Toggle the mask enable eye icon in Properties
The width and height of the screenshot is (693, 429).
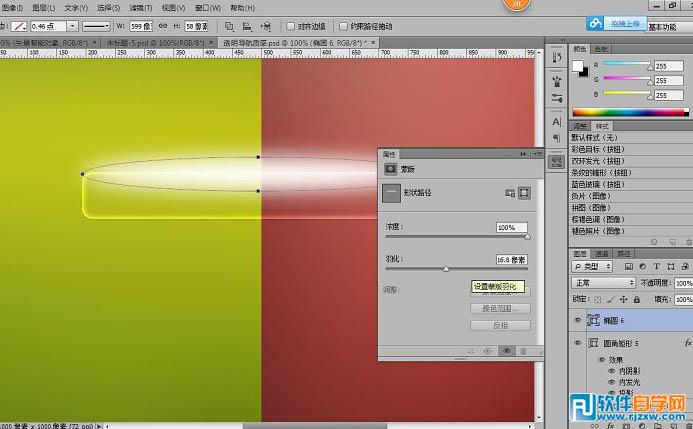pos(506,351)
